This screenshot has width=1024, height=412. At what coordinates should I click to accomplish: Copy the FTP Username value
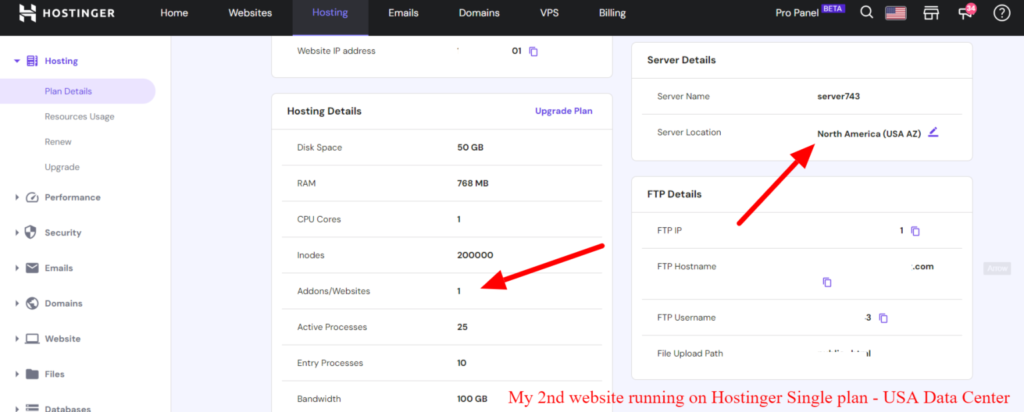(x=883, y=318)
